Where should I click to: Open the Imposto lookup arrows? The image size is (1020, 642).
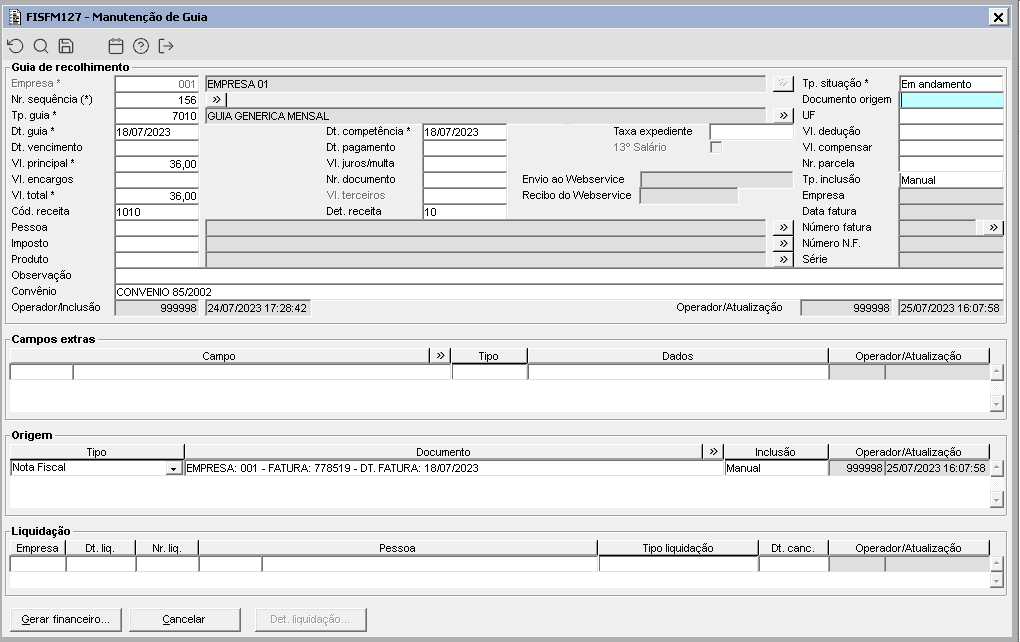click(x=783, y=243)
